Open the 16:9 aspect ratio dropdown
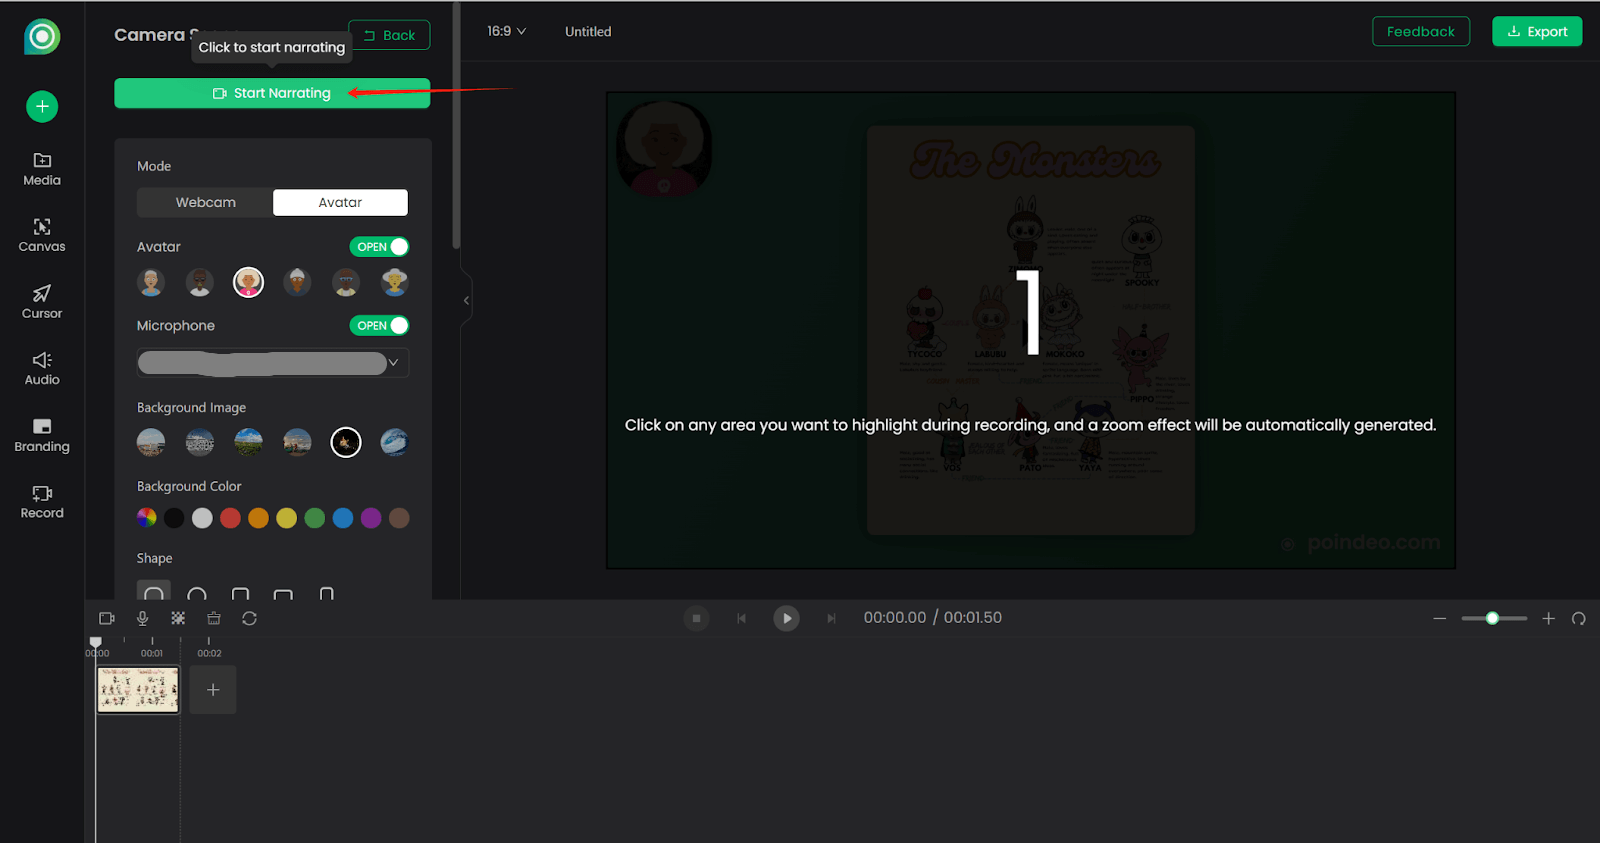The height and width of the screenshot is (843, 1600). point(506,32)
